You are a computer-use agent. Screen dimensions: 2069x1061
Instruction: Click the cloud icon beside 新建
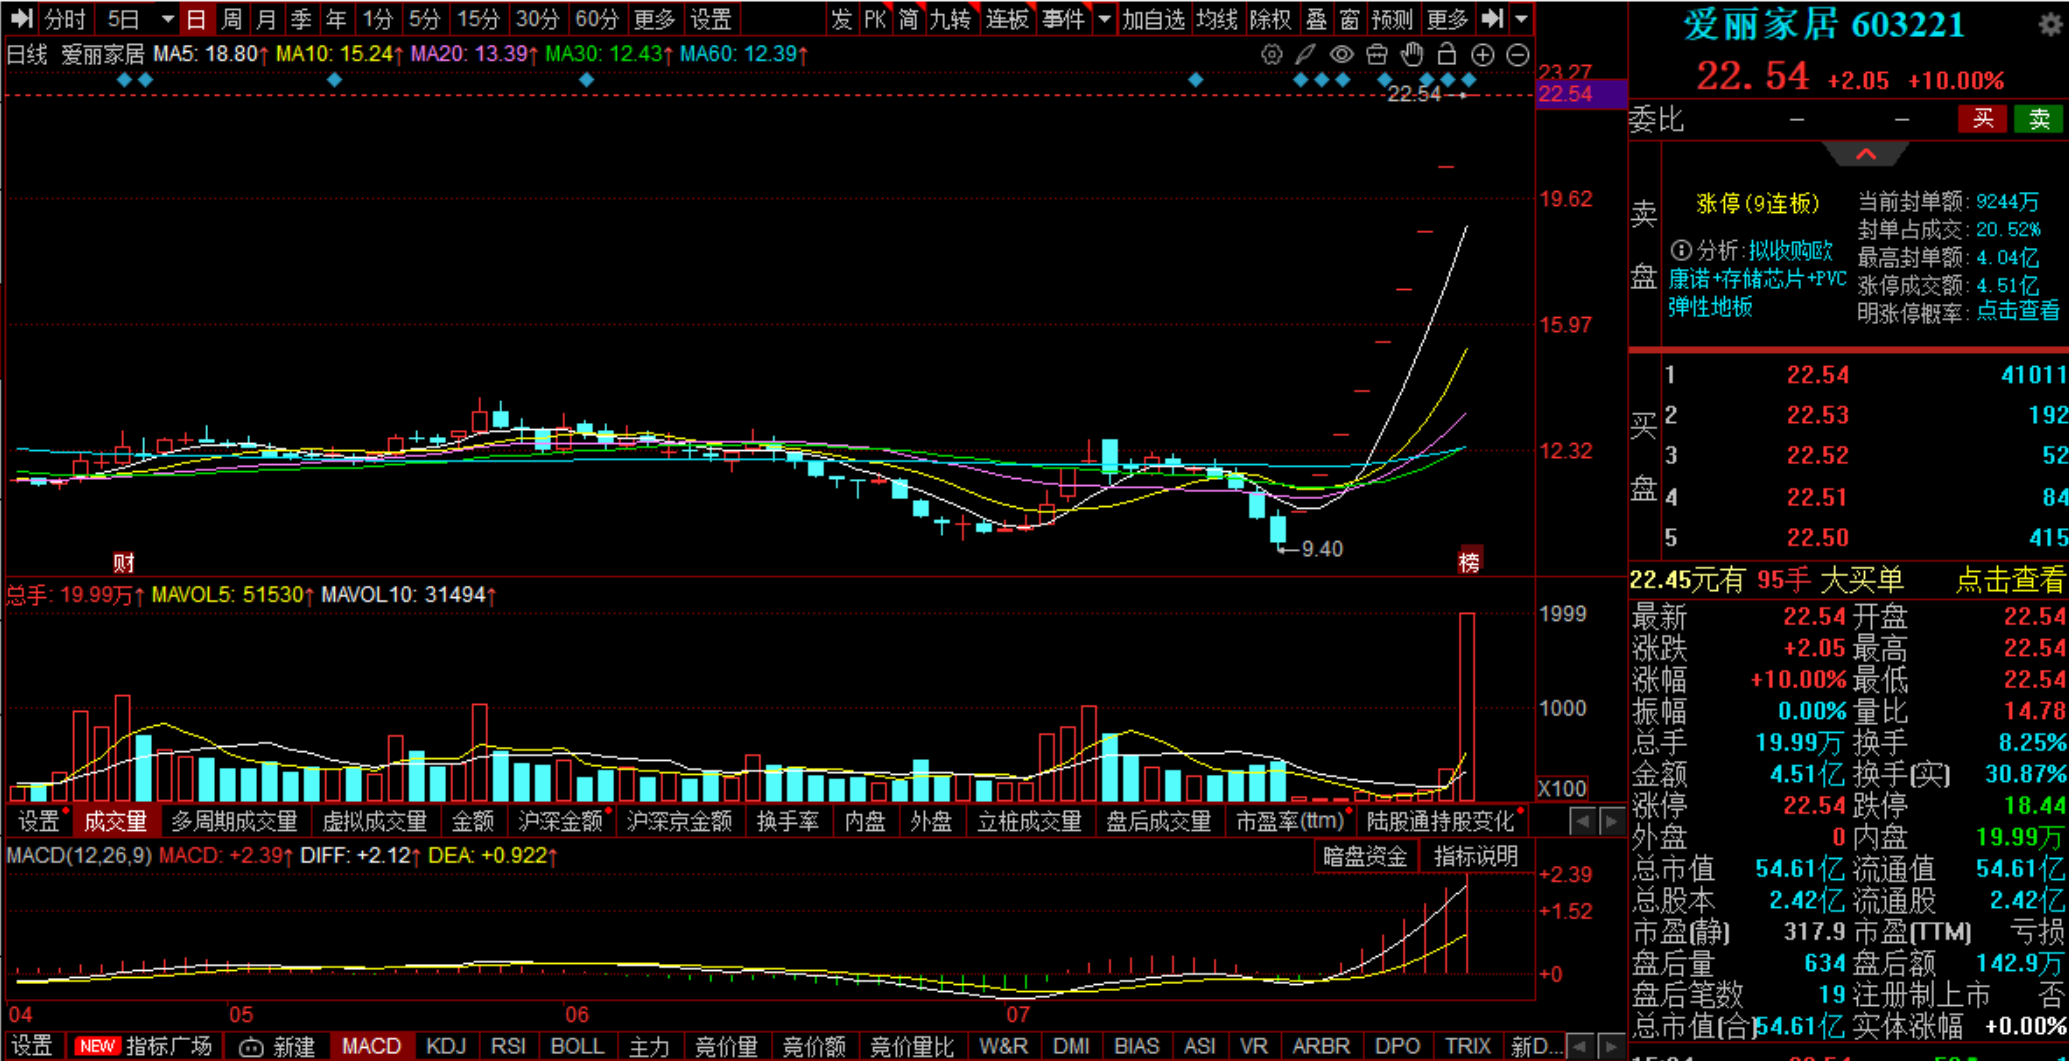pos(251,1047)
